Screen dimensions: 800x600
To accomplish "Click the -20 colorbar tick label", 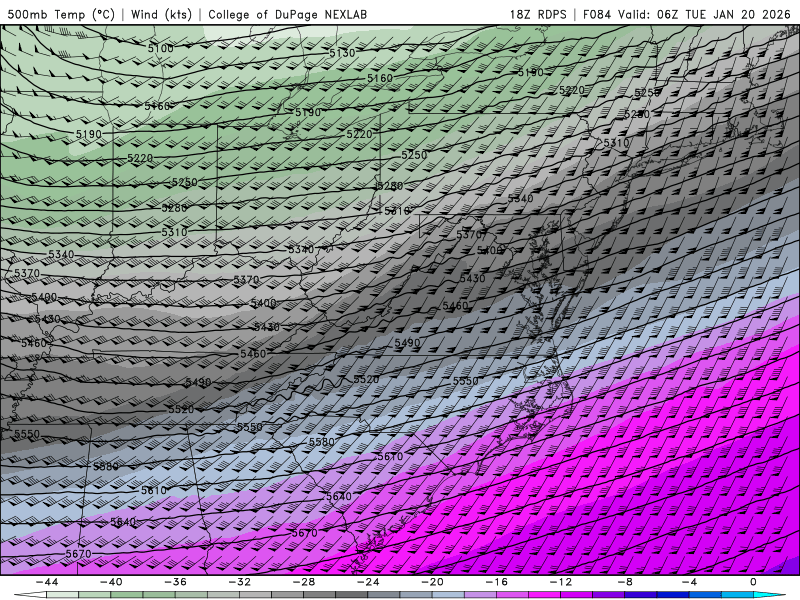I will pos(432,582).
